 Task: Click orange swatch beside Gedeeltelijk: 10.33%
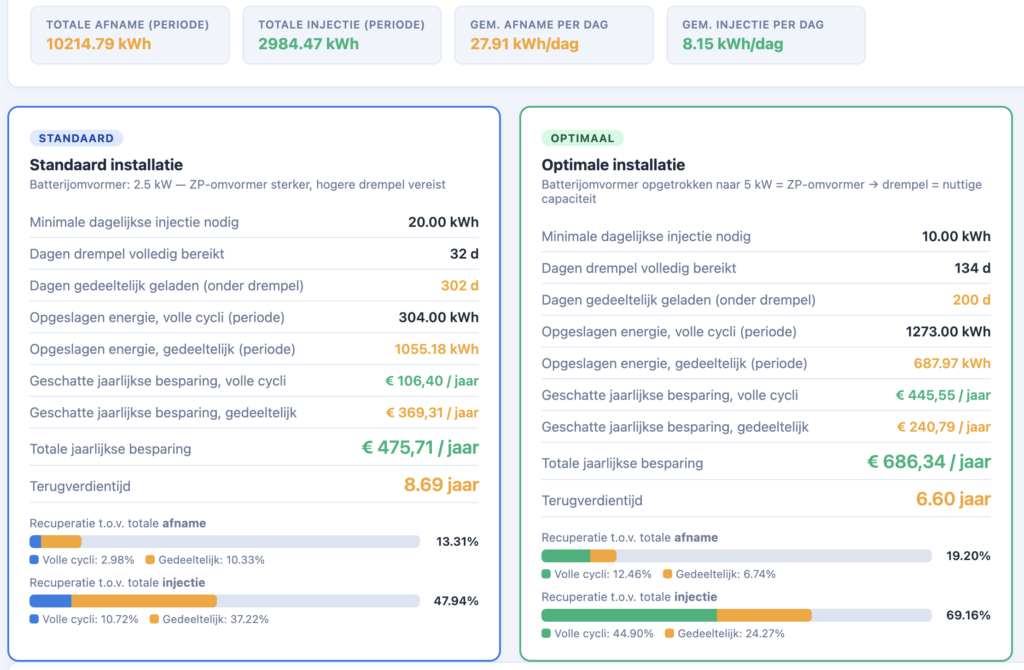tap(150, 560)
